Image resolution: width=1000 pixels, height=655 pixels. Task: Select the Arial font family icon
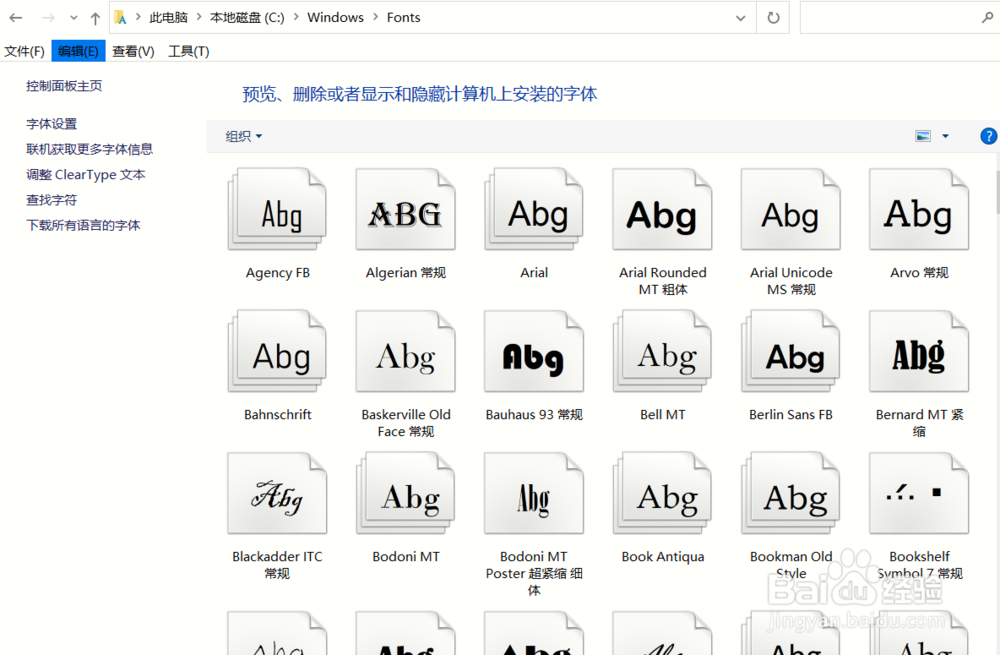click(x=534, y=209)
